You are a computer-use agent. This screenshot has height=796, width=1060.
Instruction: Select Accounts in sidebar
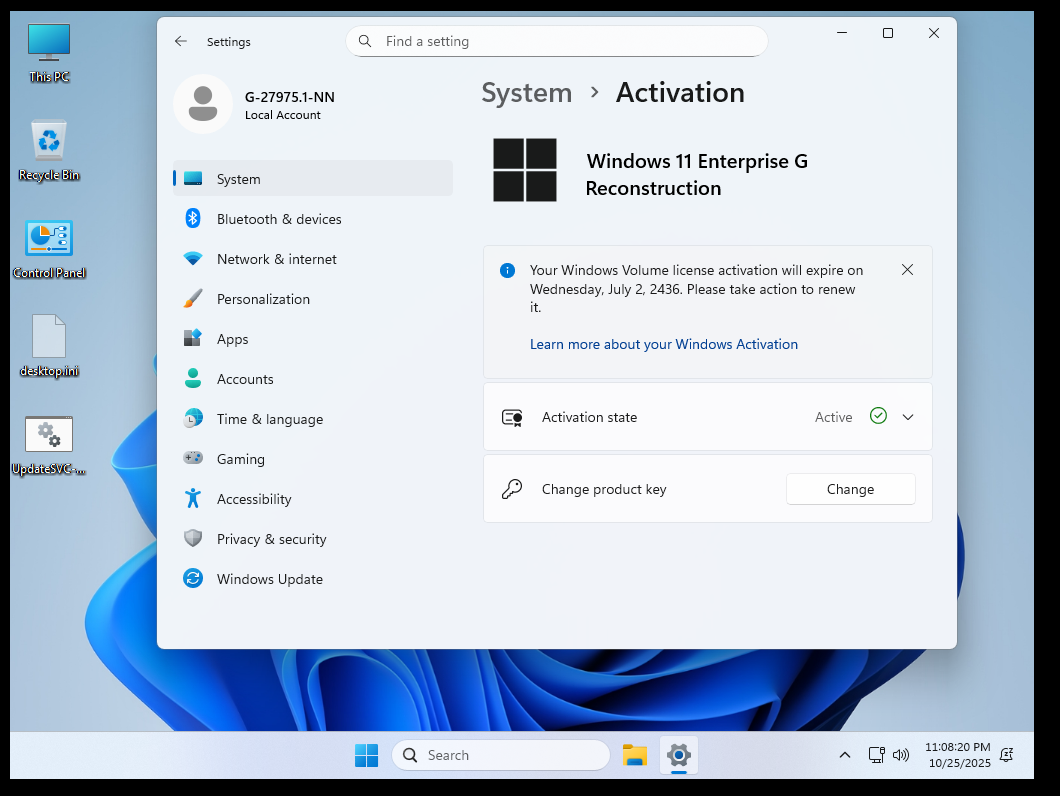pos(313,378)
